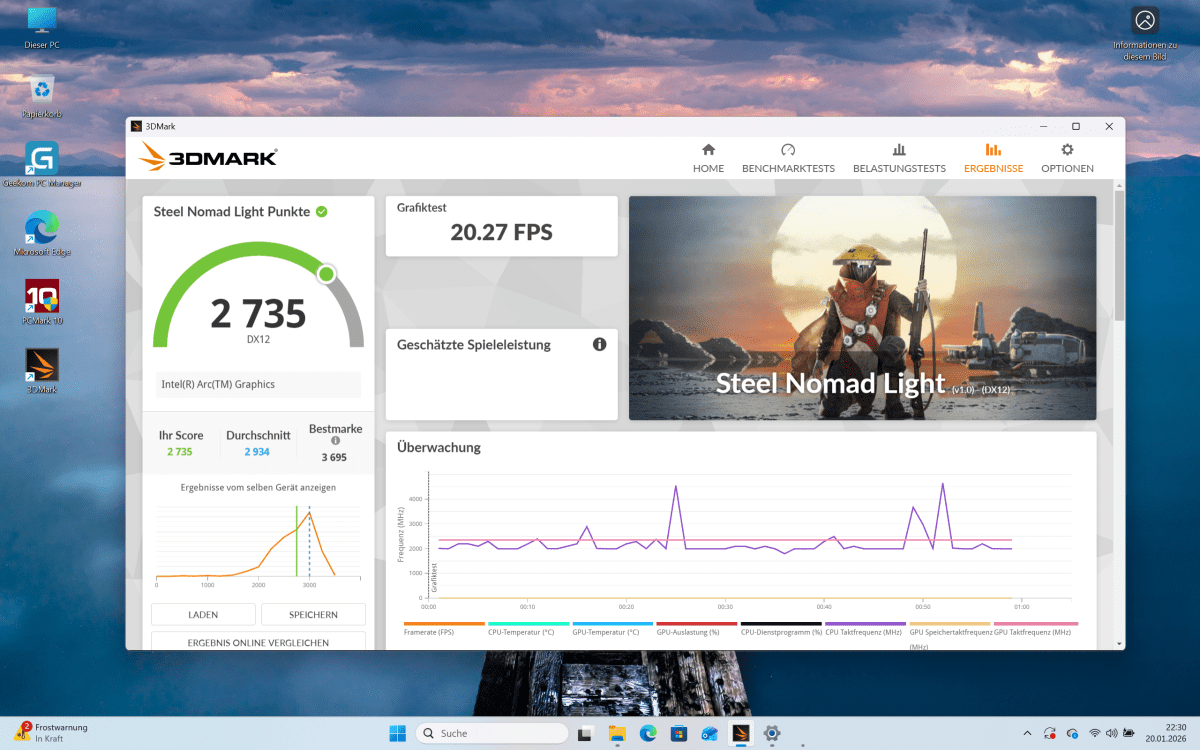Open the Belastungstests section
The image size is (1200, 750).
(898, 157)
